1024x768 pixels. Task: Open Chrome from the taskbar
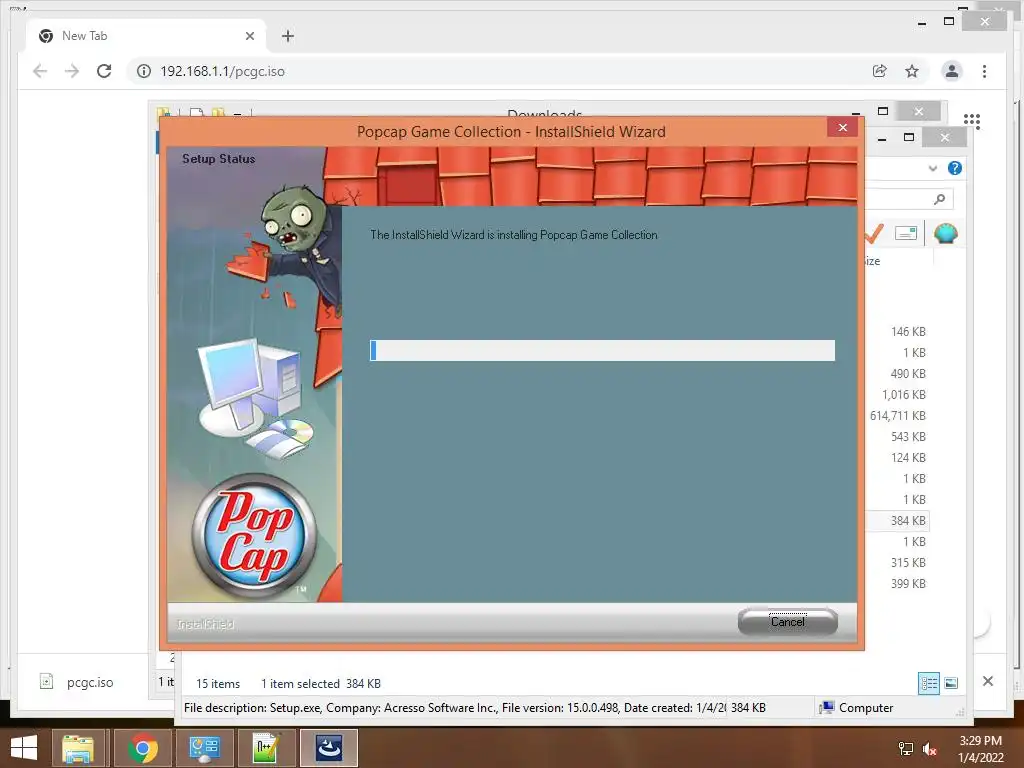142,748
